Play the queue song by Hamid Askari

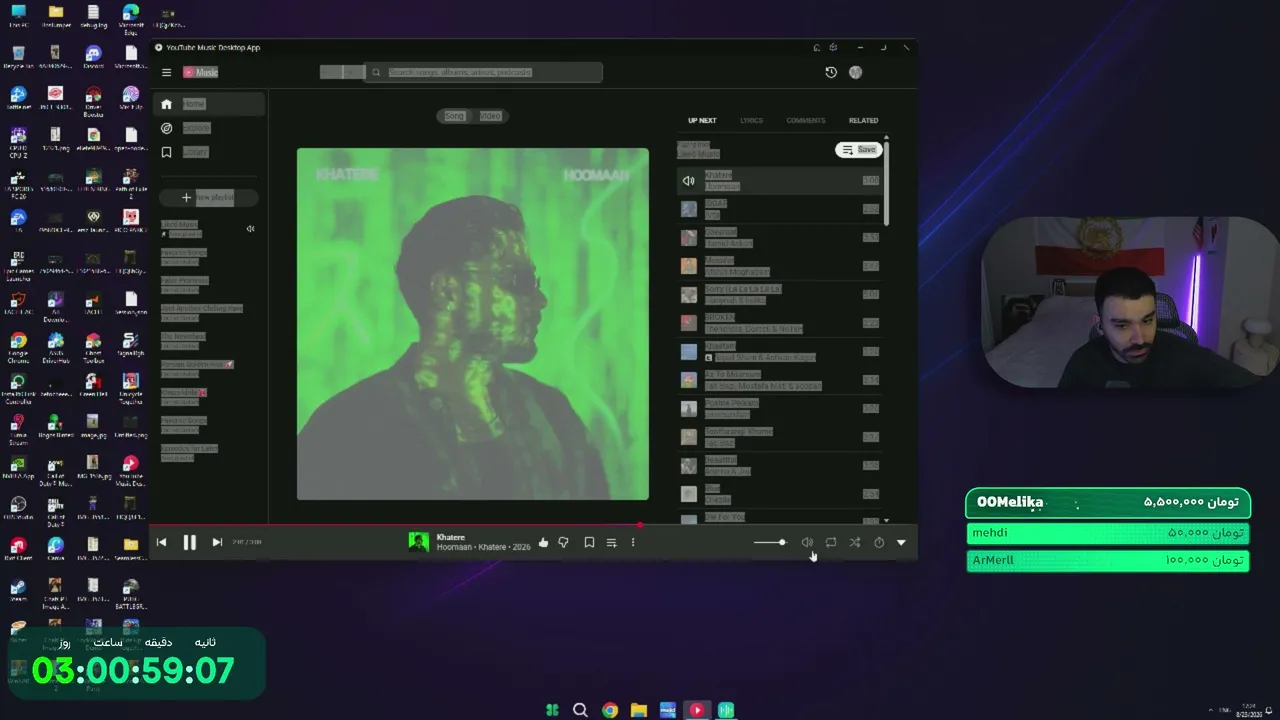tap(780, 238)
